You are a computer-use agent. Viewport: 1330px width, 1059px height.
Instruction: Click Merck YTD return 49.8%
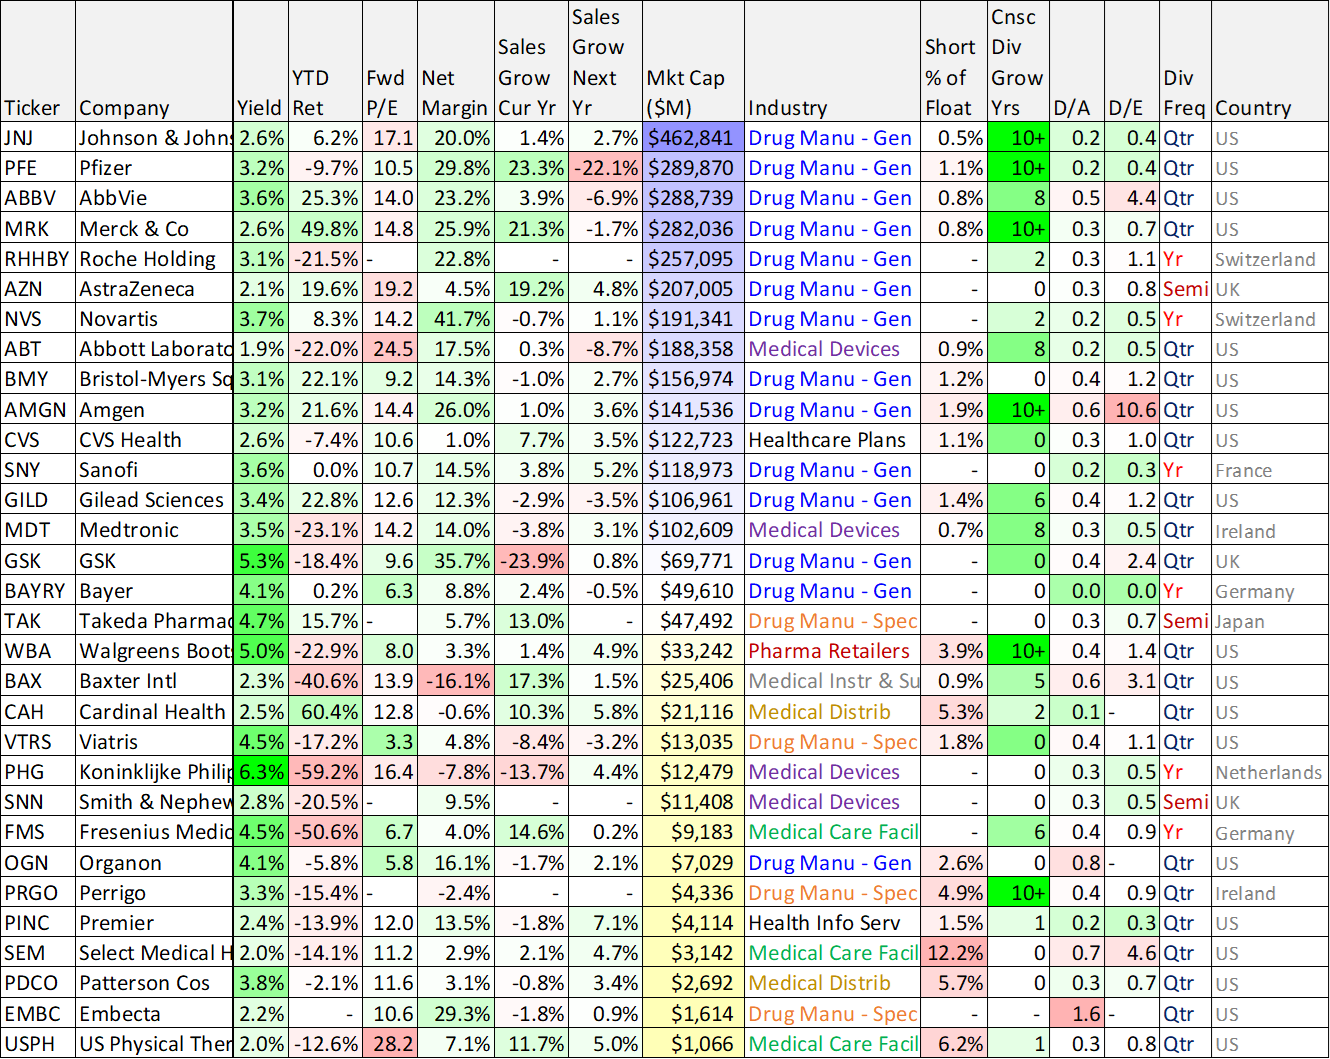point(326,229)
